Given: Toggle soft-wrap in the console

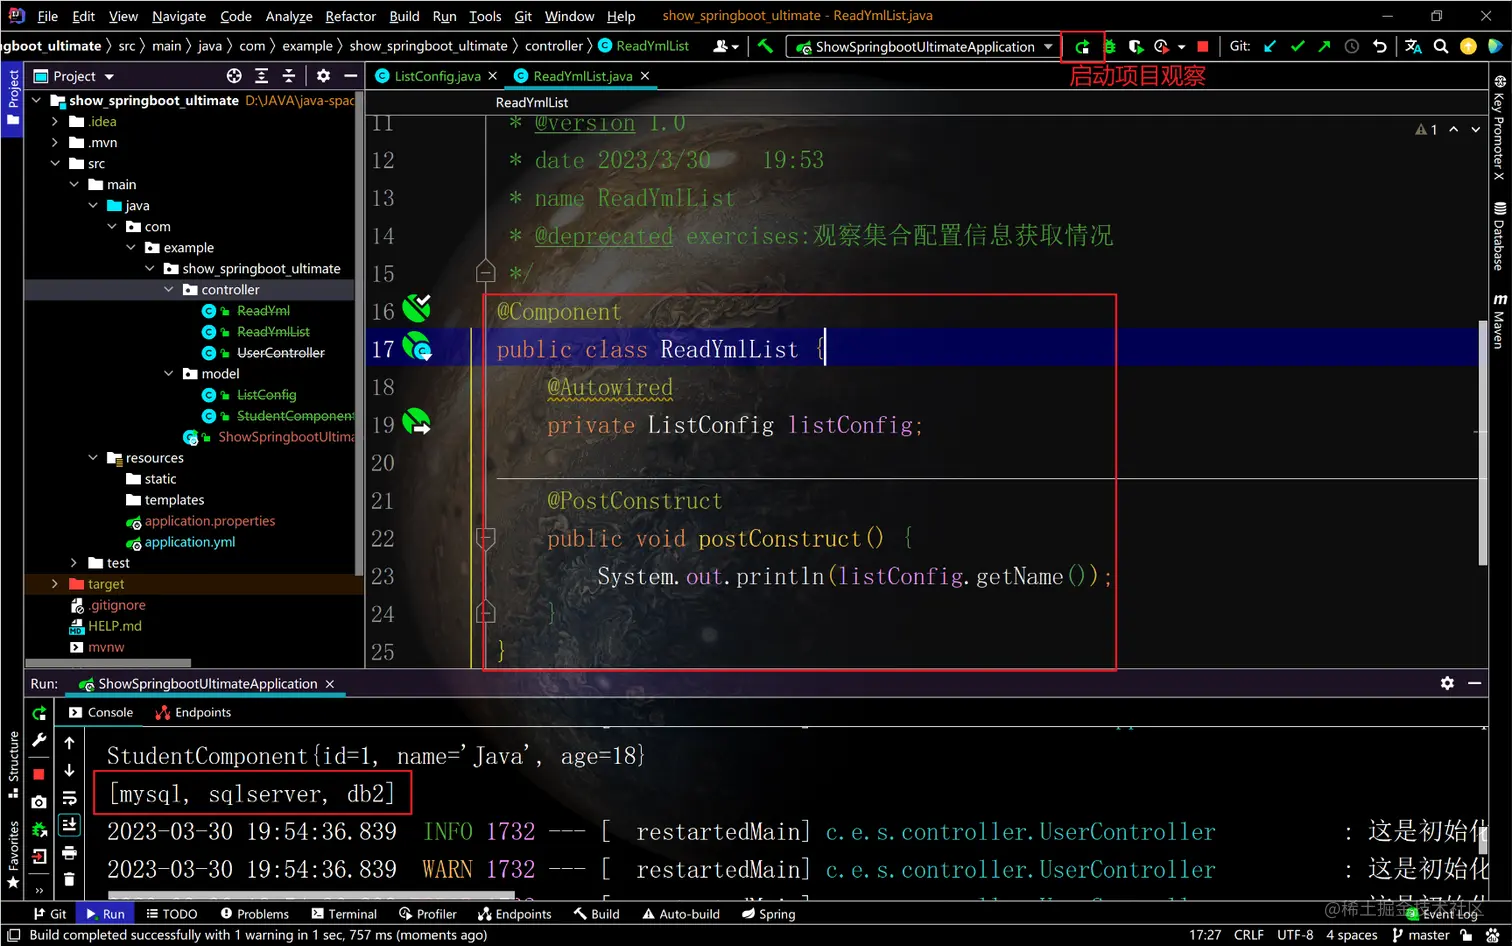Looking at the screenshot, I should (x=69, y=798).
